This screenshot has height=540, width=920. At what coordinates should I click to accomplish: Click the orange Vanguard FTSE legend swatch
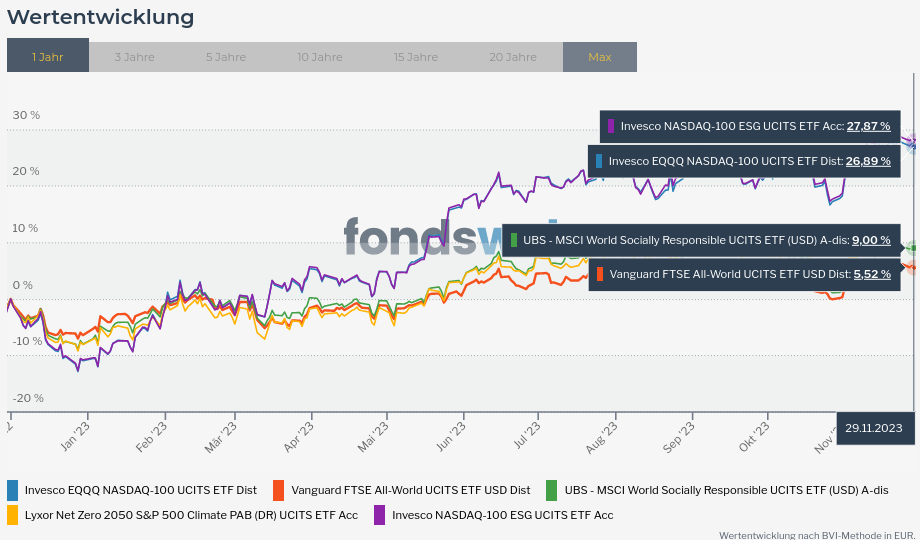click(279, 490)
